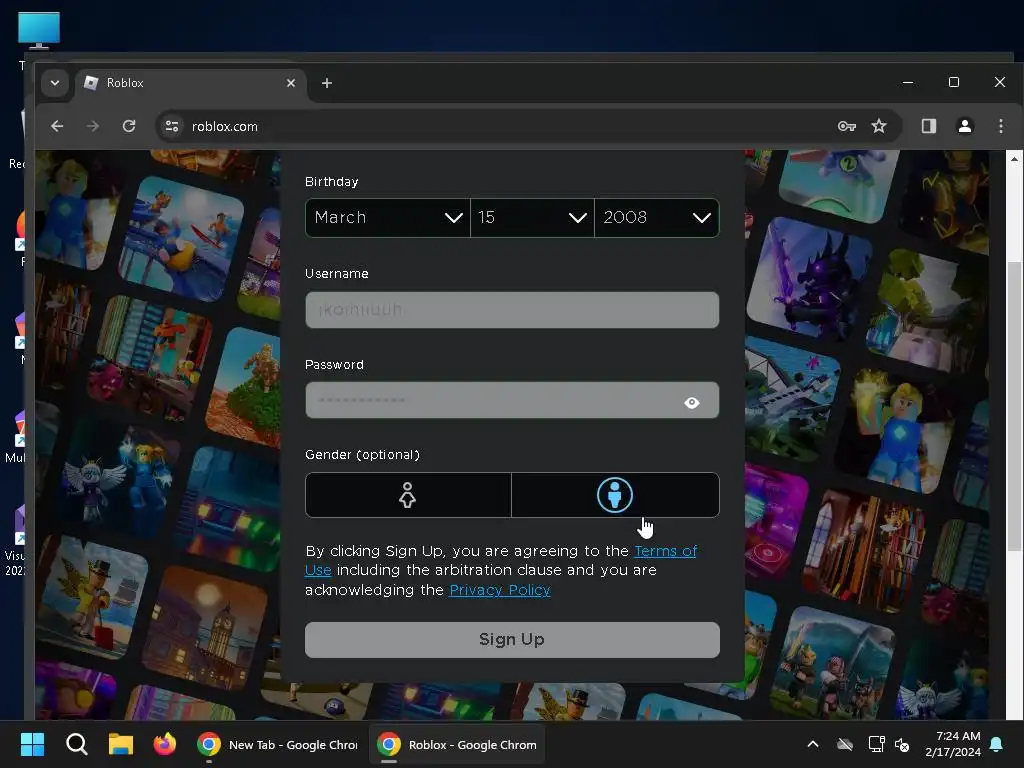Open the network status tray icon

click(x=876, y=744)
